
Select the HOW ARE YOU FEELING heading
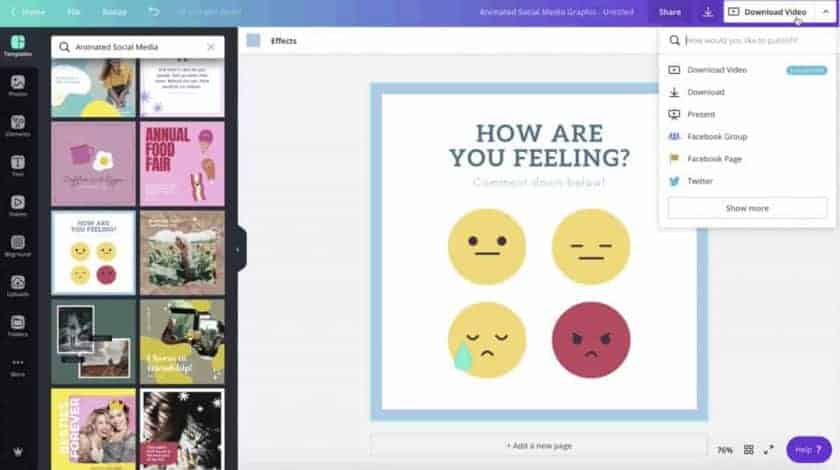click(x=539, y=146)
